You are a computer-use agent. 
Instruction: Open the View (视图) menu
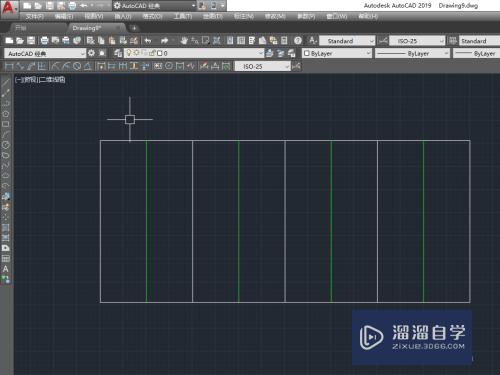coord(94,16)
